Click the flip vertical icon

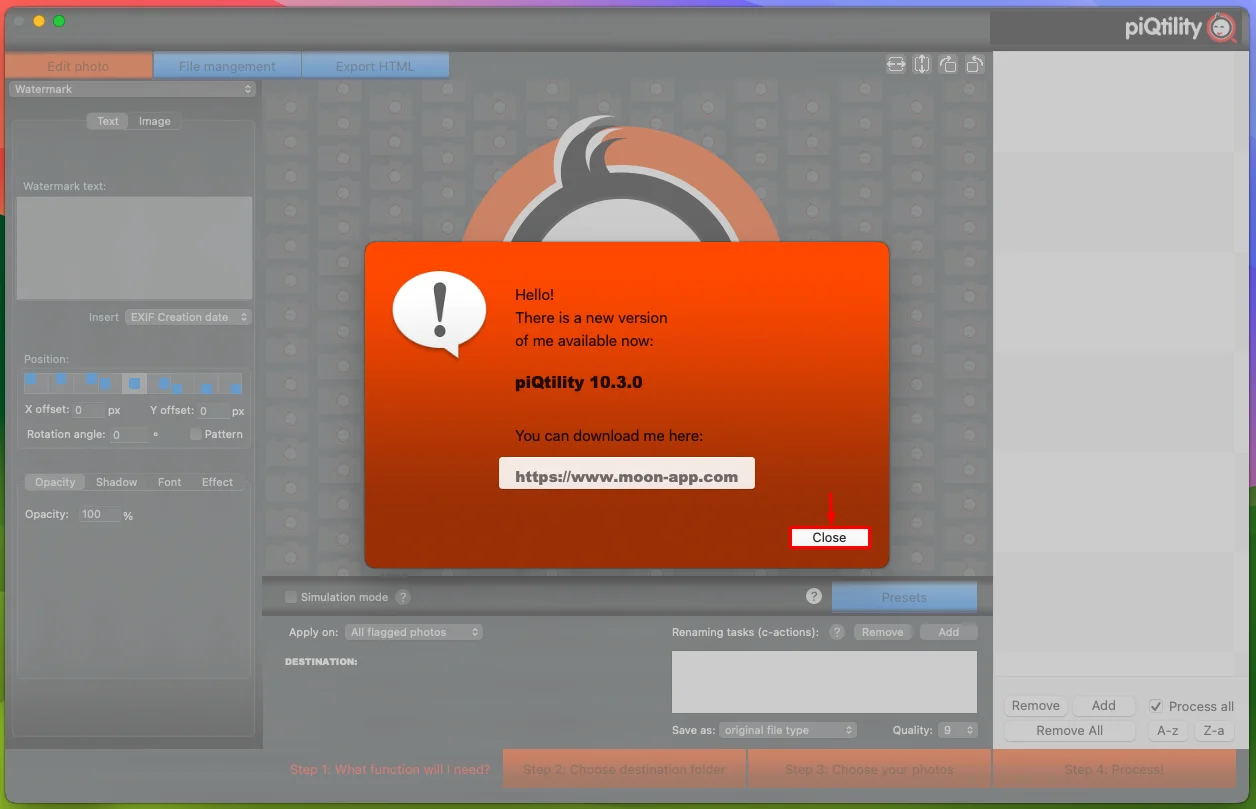click(x=922, y=64)
